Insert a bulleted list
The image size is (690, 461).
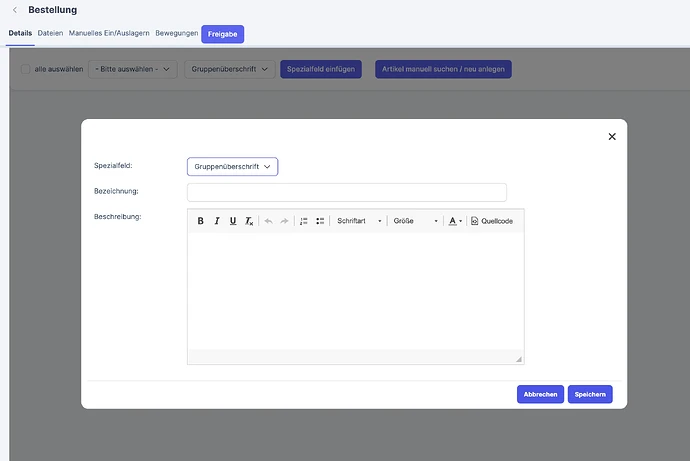pos(320,221)
